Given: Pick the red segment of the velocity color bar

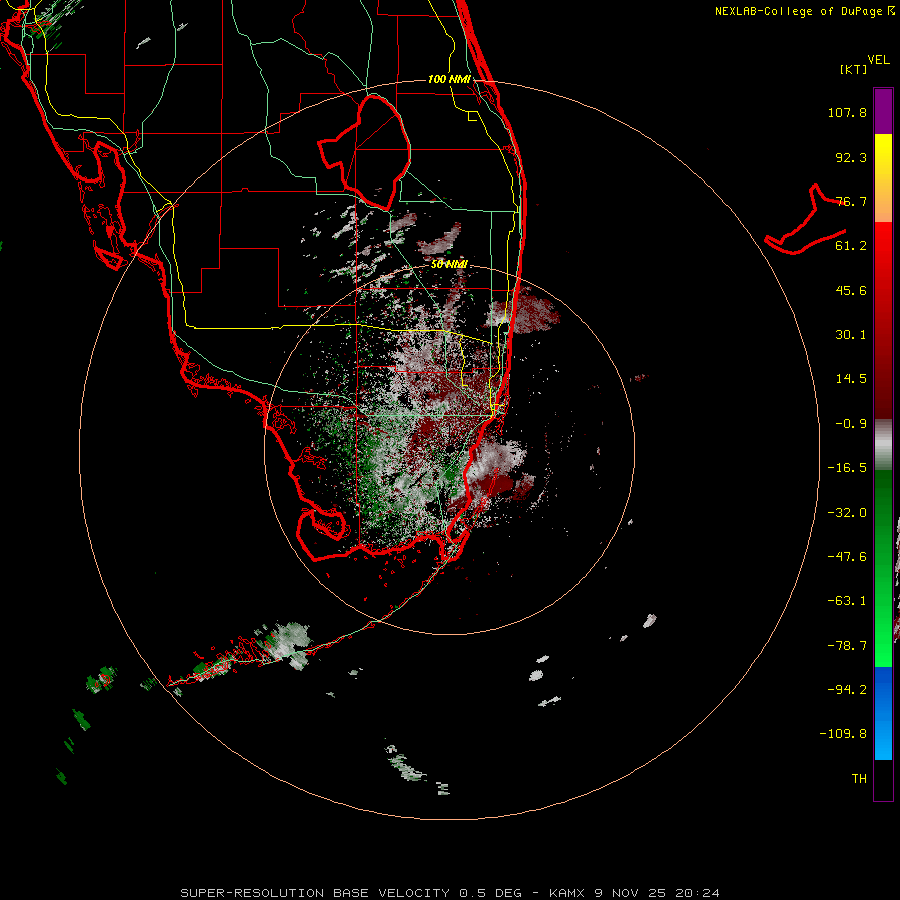Looking at the screenshot, I should [883, 320].
